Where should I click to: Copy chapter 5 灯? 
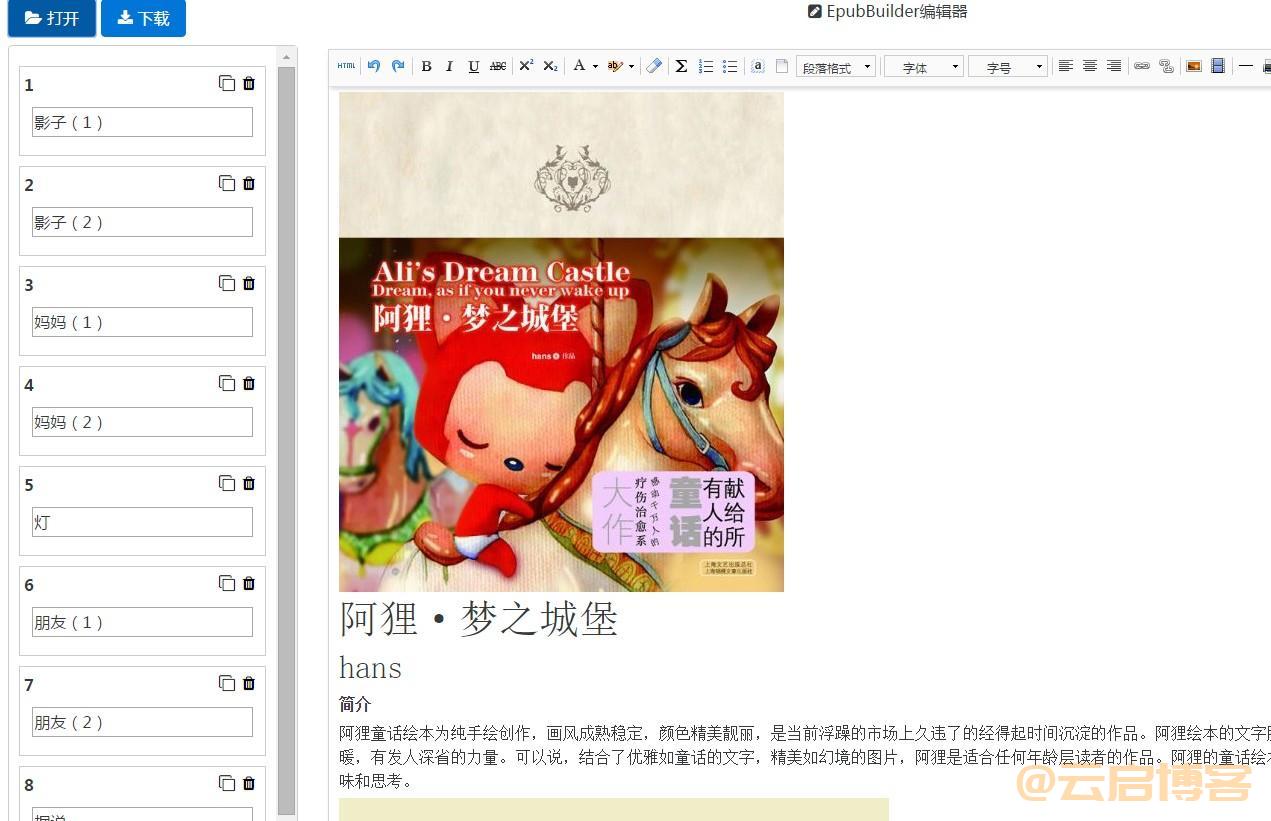point(227,484)
